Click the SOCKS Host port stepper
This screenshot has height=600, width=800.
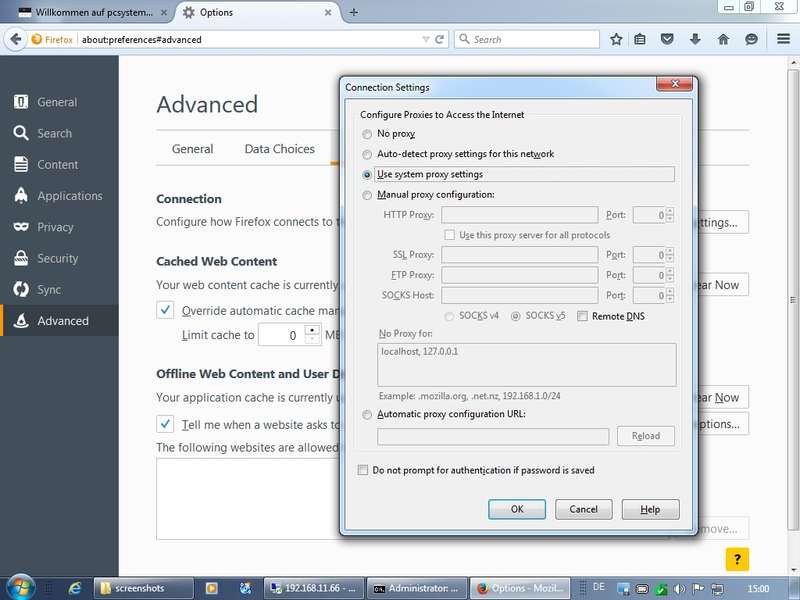coord(670,295)
